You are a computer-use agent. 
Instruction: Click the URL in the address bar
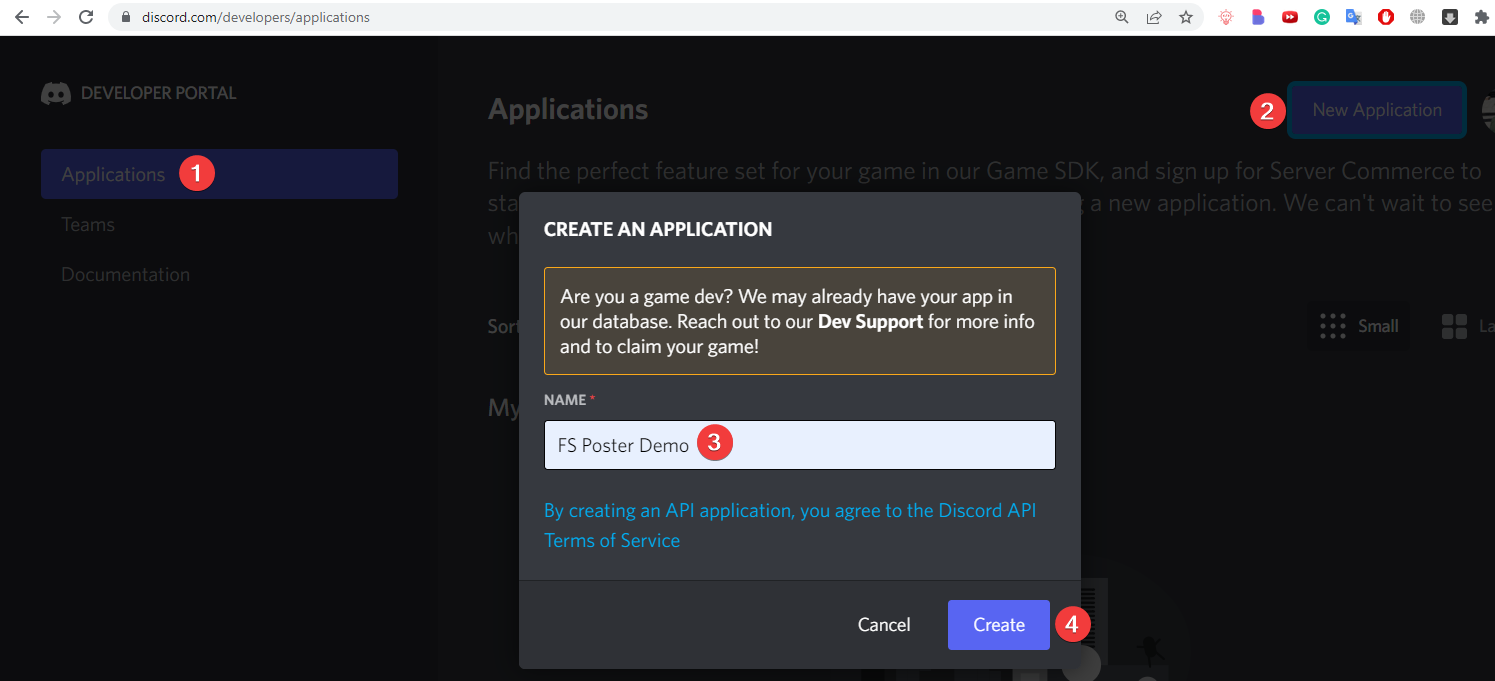(x=256, y=17)
